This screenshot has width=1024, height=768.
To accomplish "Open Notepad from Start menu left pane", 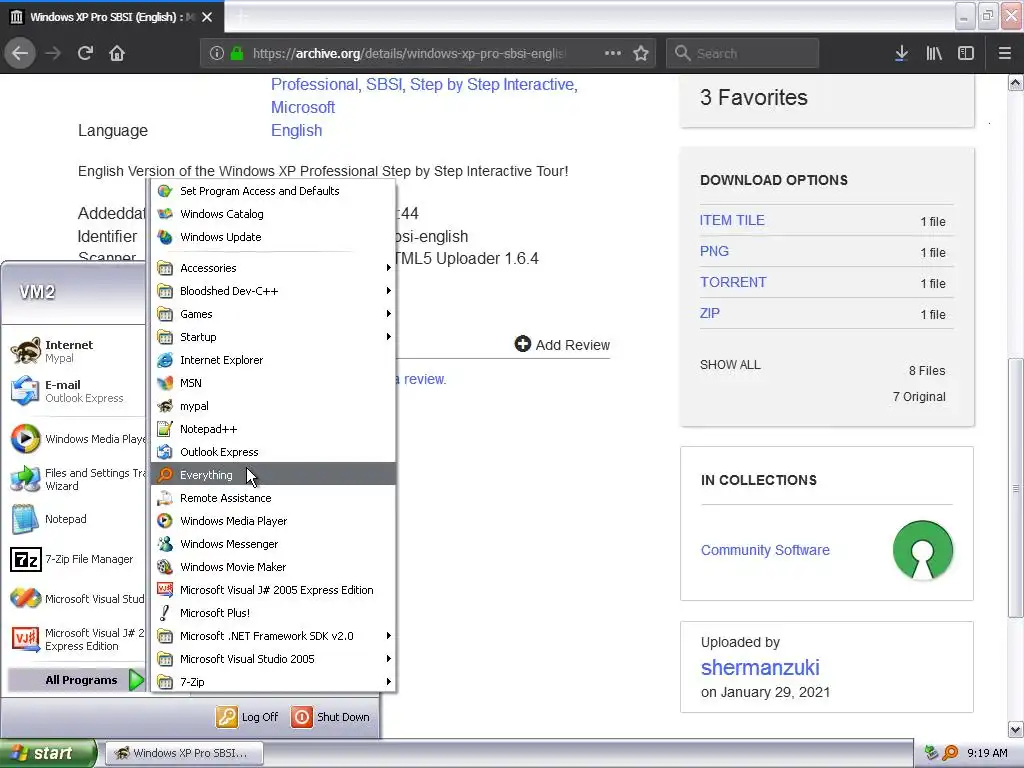I will [x=76, y=519].
